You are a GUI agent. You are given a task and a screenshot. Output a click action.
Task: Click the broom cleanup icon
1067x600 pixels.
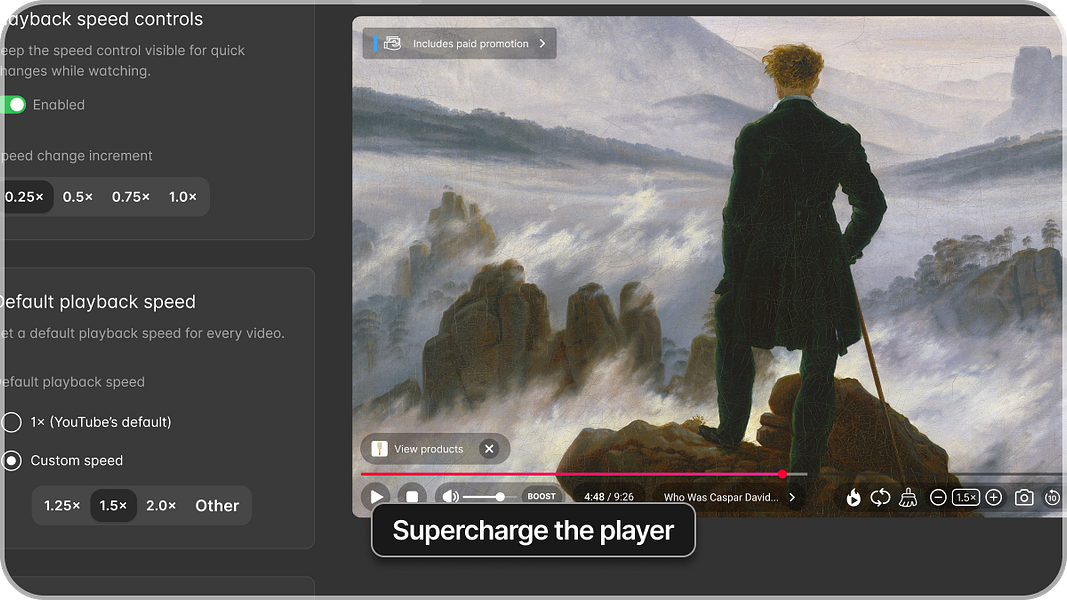pos(908,498)
